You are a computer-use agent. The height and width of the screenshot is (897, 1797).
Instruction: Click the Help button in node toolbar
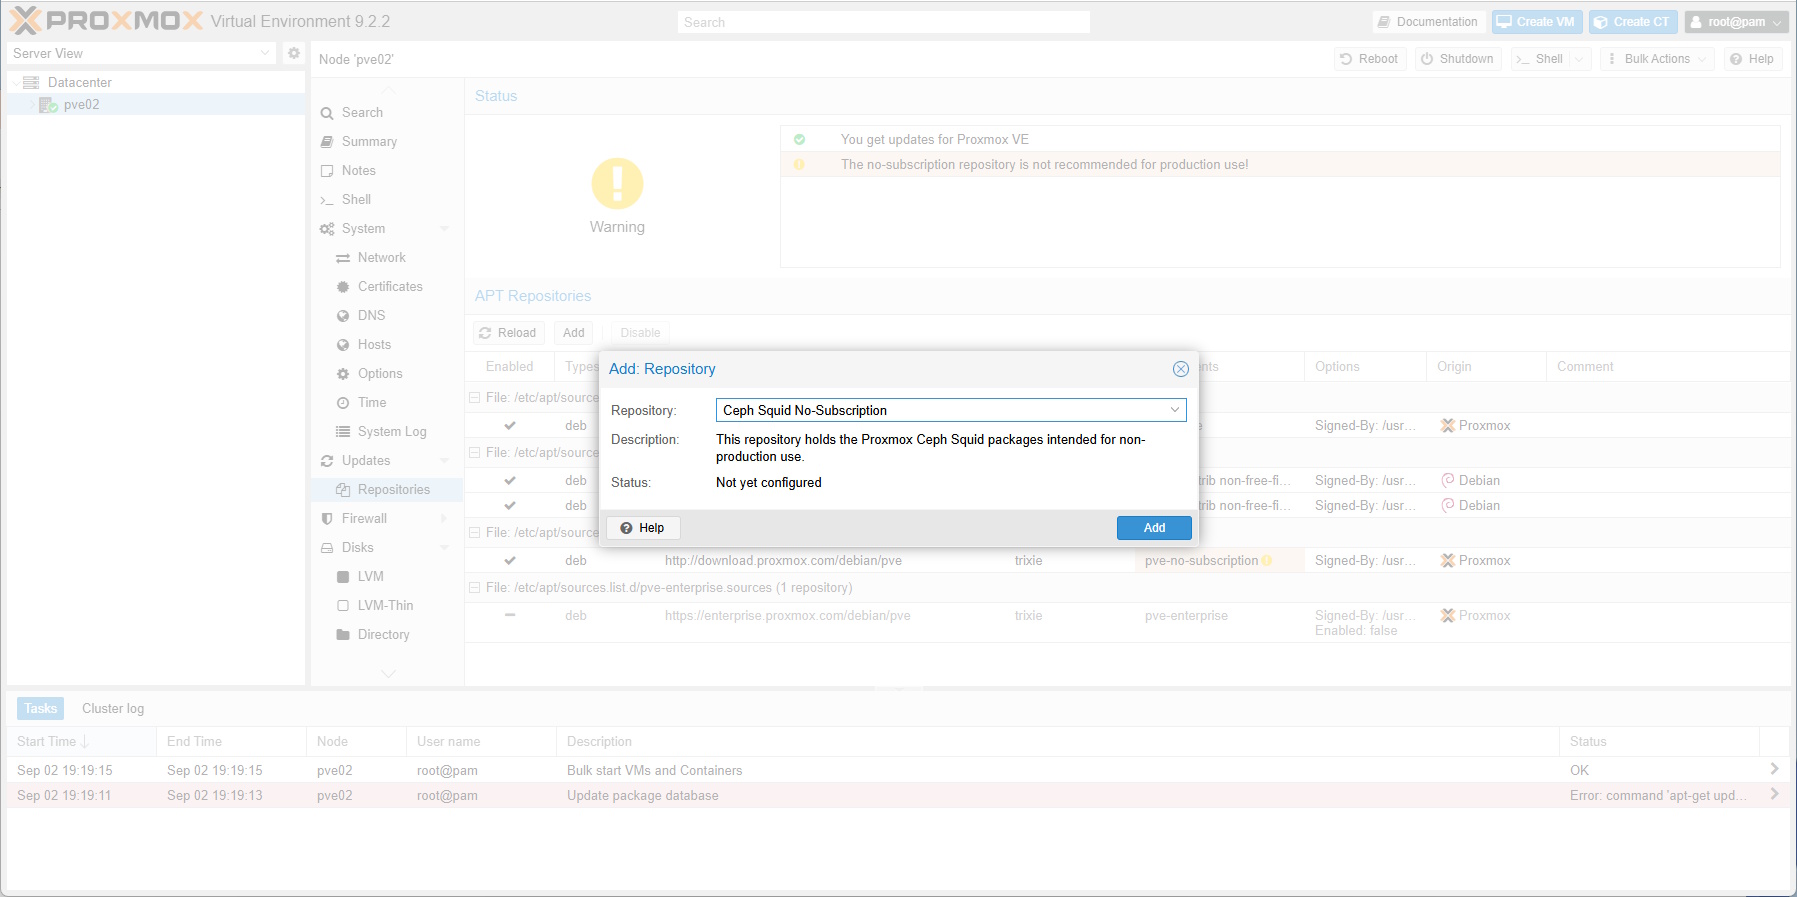(x=1752, y=59)
